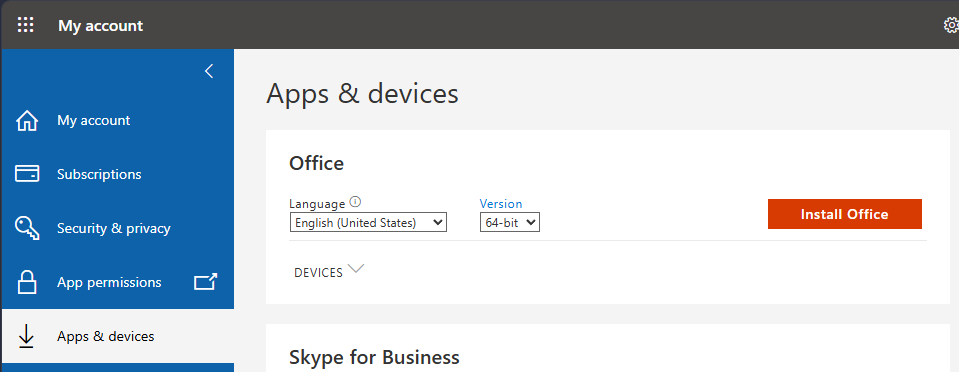Collapse the sidebar with the chevron arrow

tap(209, 71)
